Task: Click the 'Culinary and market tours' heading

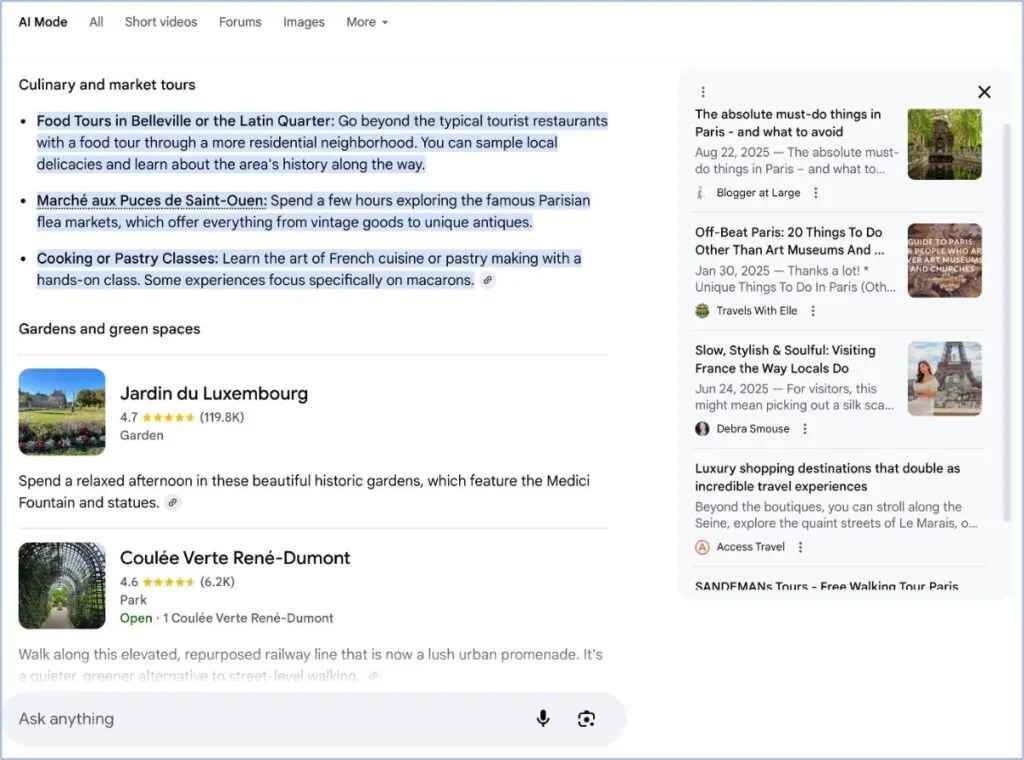Action: (107, 85)
